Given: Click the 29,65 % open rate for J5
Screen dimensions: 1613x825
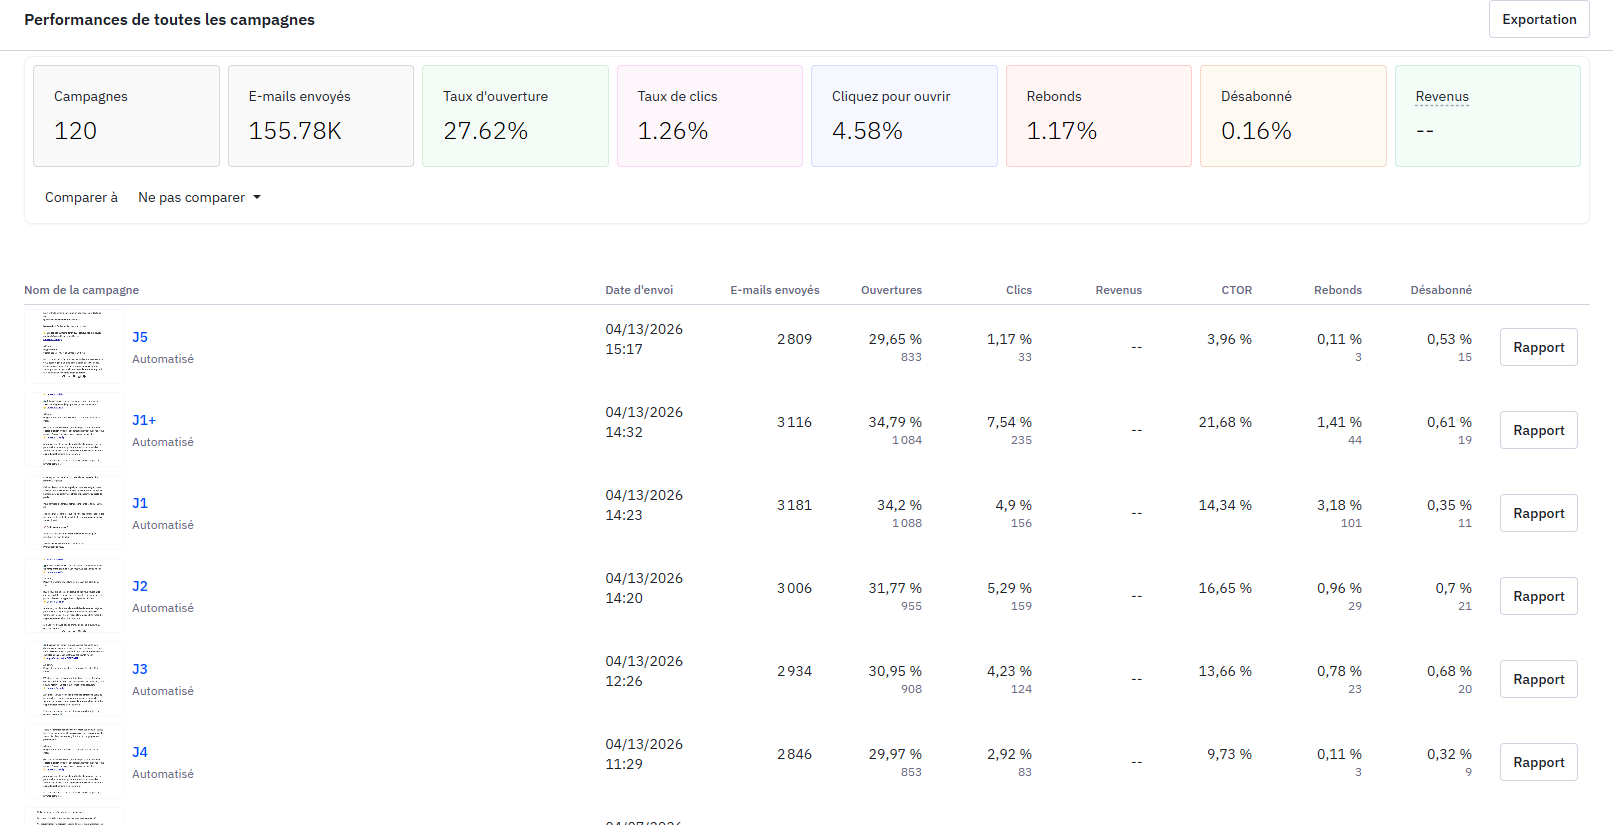Looking at the screenshot, I should pos(895,339).
